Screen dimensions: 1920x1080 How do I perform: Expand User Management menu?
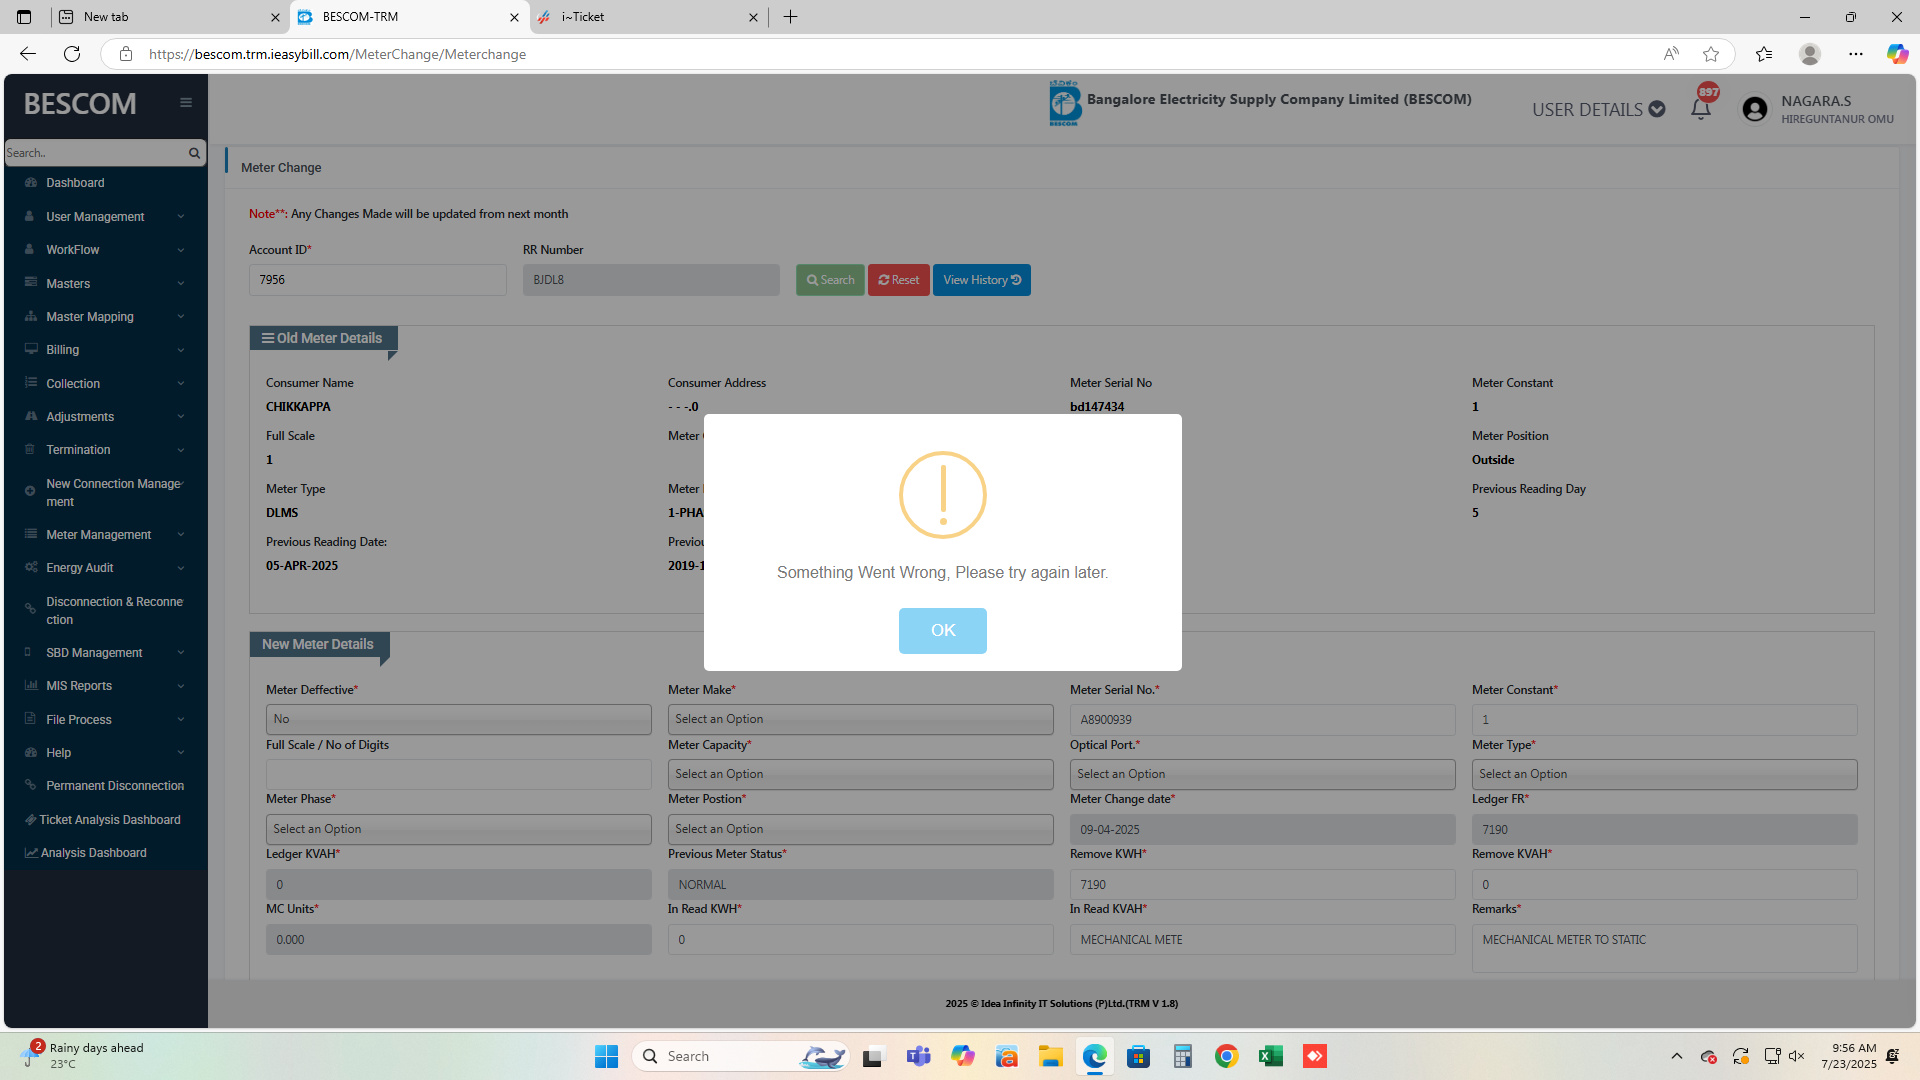[x=106, y=217]
